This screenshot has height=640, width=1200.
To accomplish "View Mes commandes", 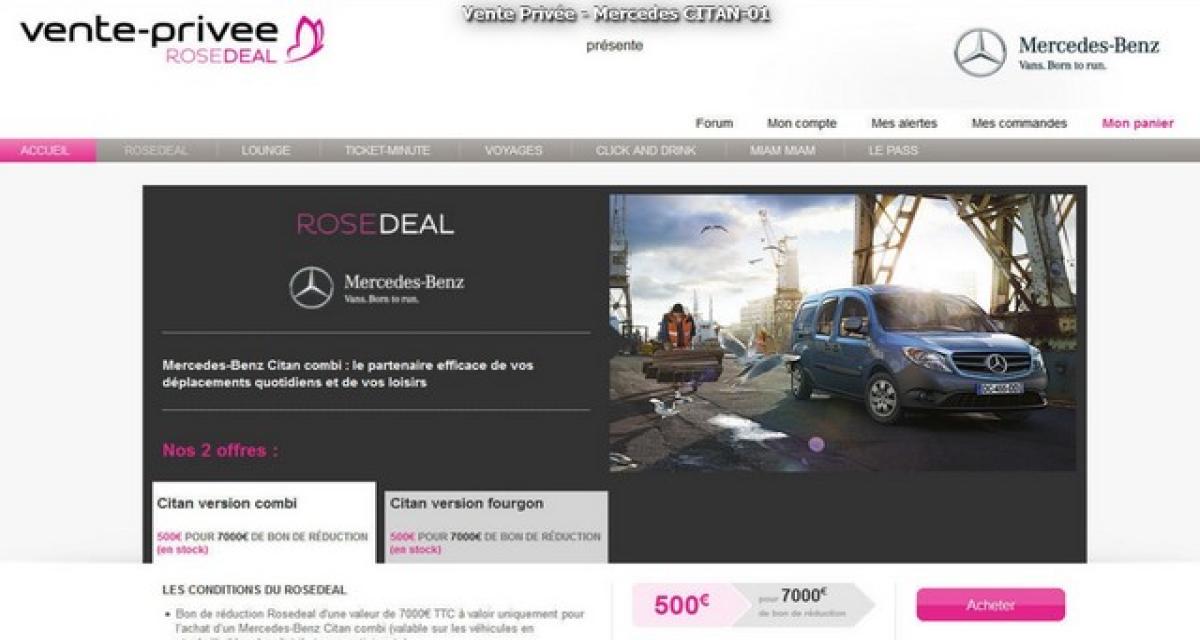I will (1019, 124).
